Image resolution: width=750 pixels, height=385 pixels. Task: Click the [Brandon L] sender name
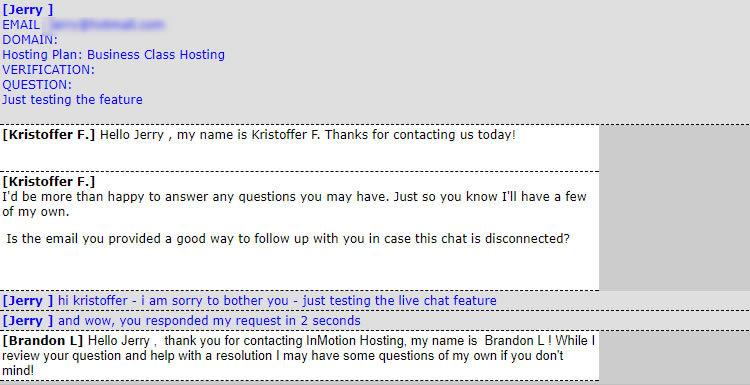click(x=43, y=341)
